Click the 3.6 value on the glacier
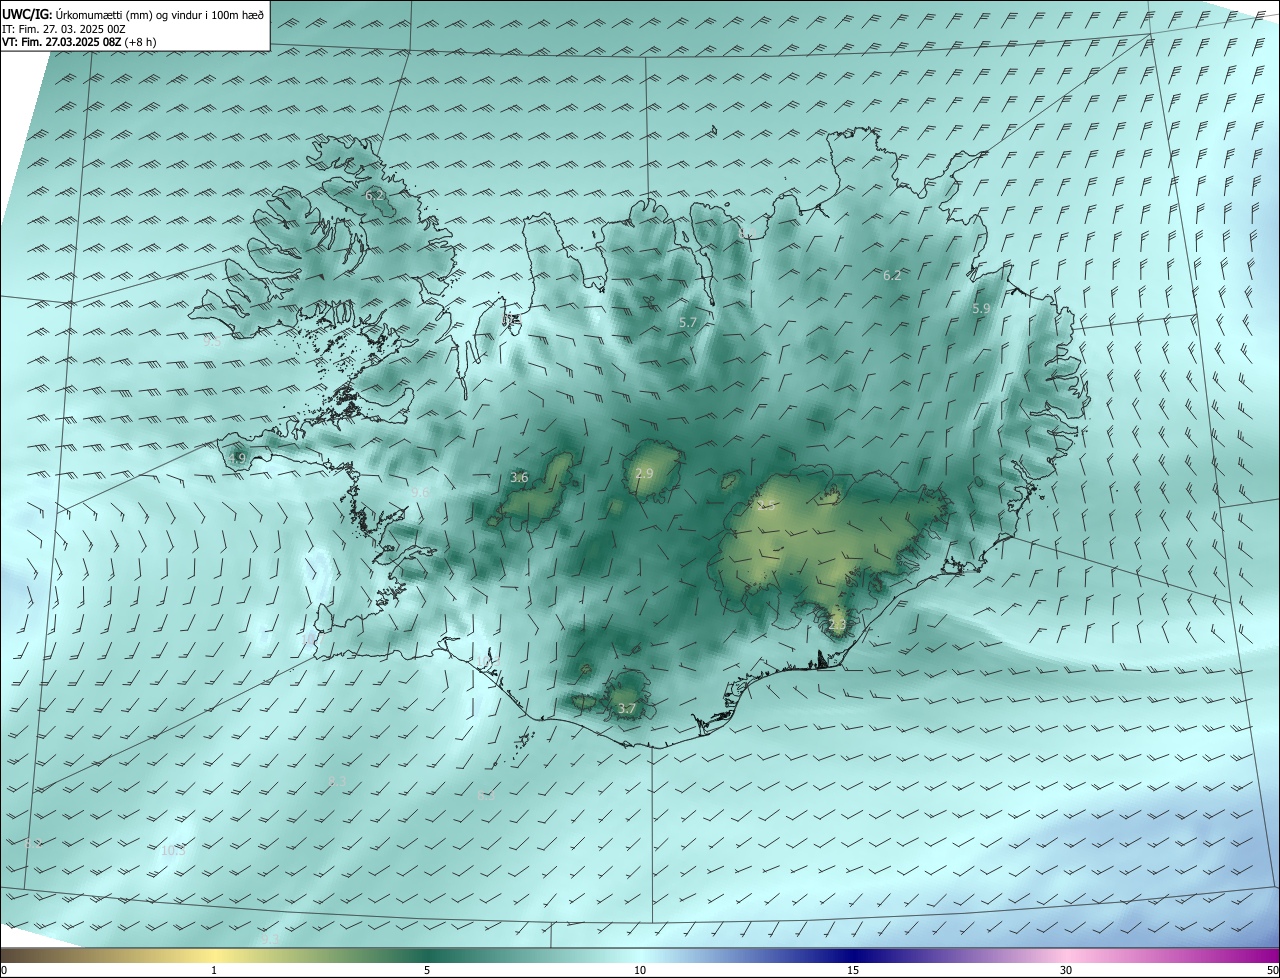The width and height of the screenshot is (1280, 978). 519,478
